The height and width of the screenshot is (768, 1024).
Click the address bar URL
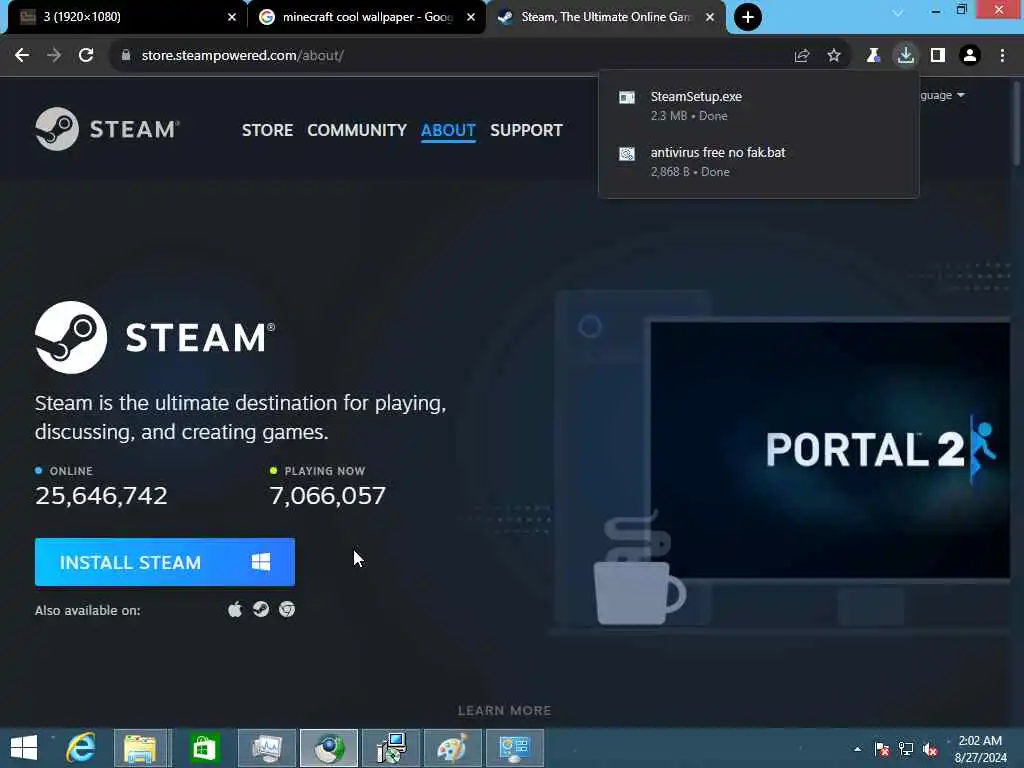[242, 56]
